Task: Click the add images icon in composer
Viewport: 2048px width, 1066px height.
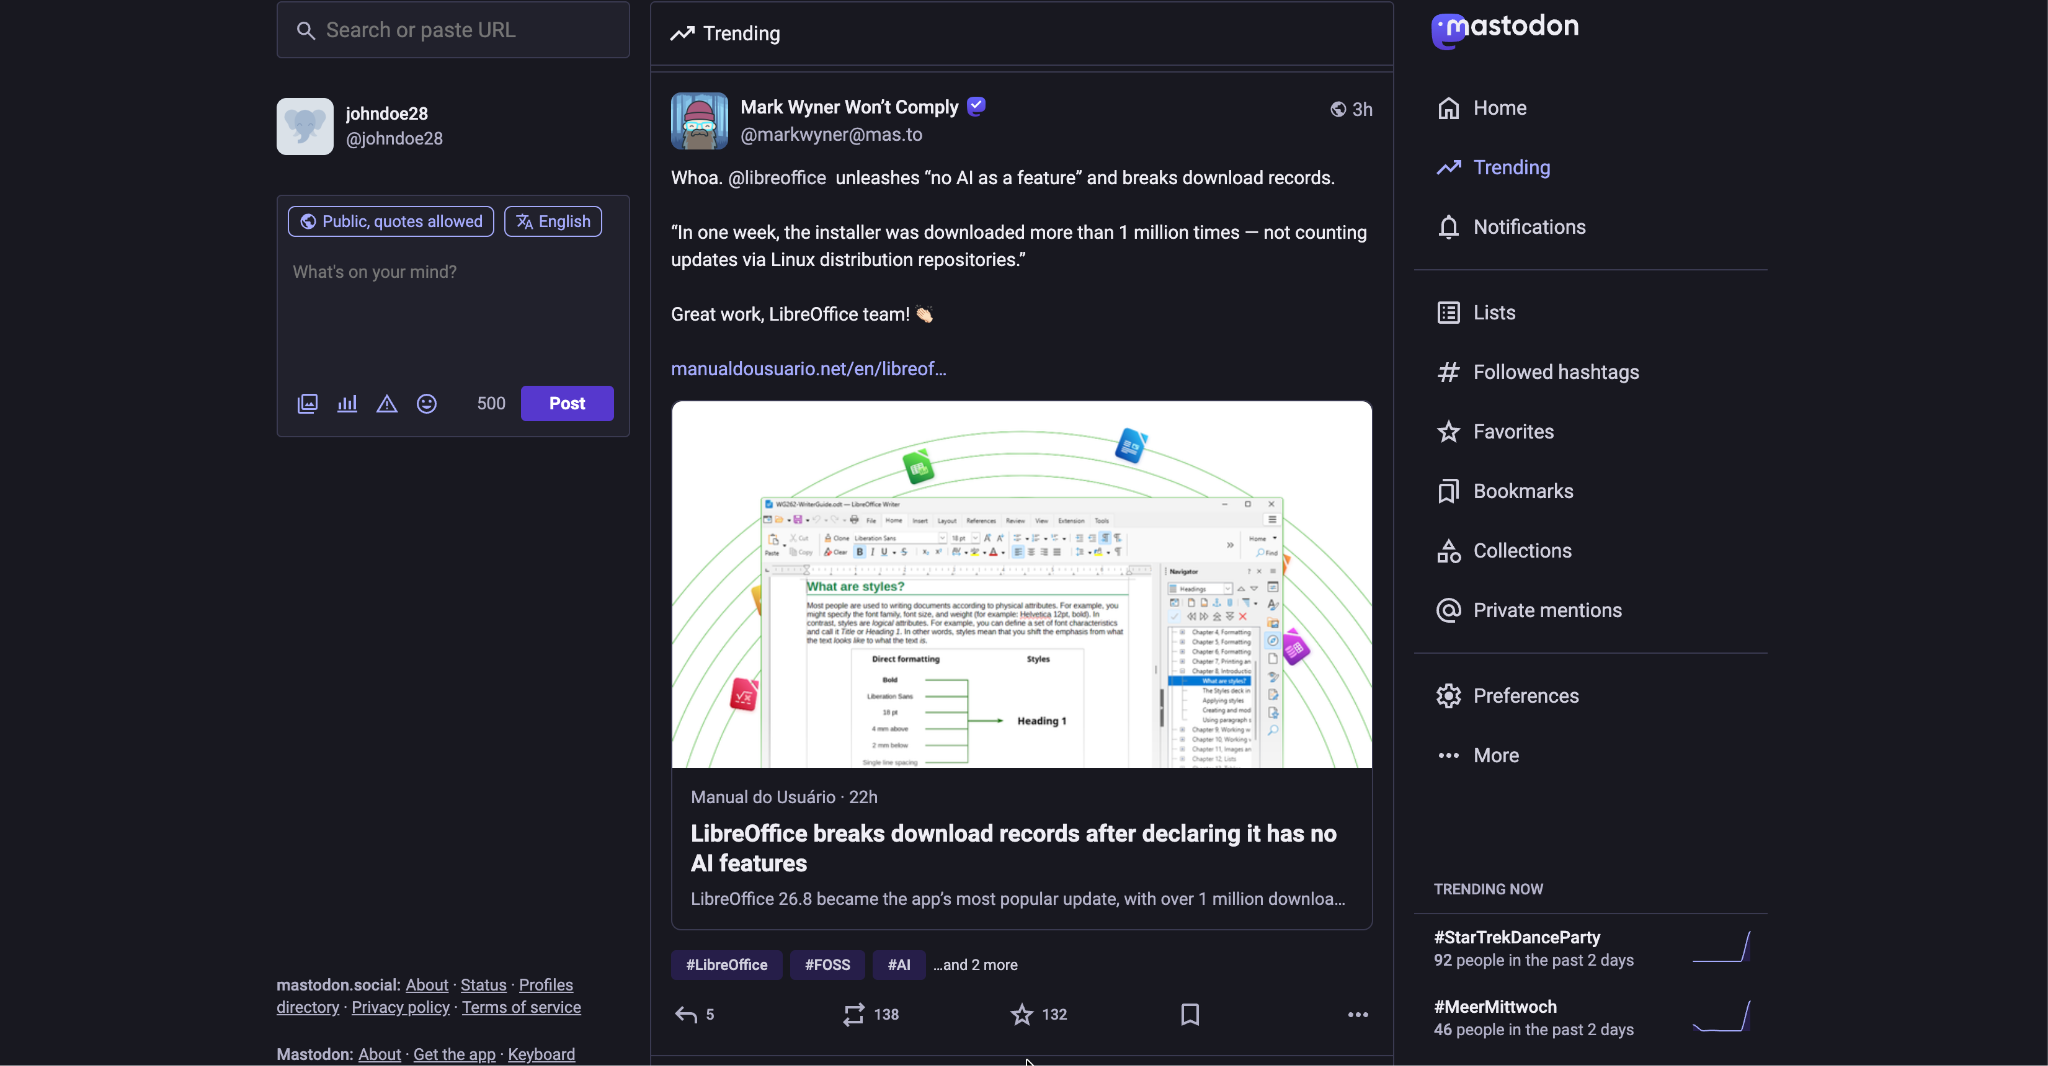Action: [307, 404]
